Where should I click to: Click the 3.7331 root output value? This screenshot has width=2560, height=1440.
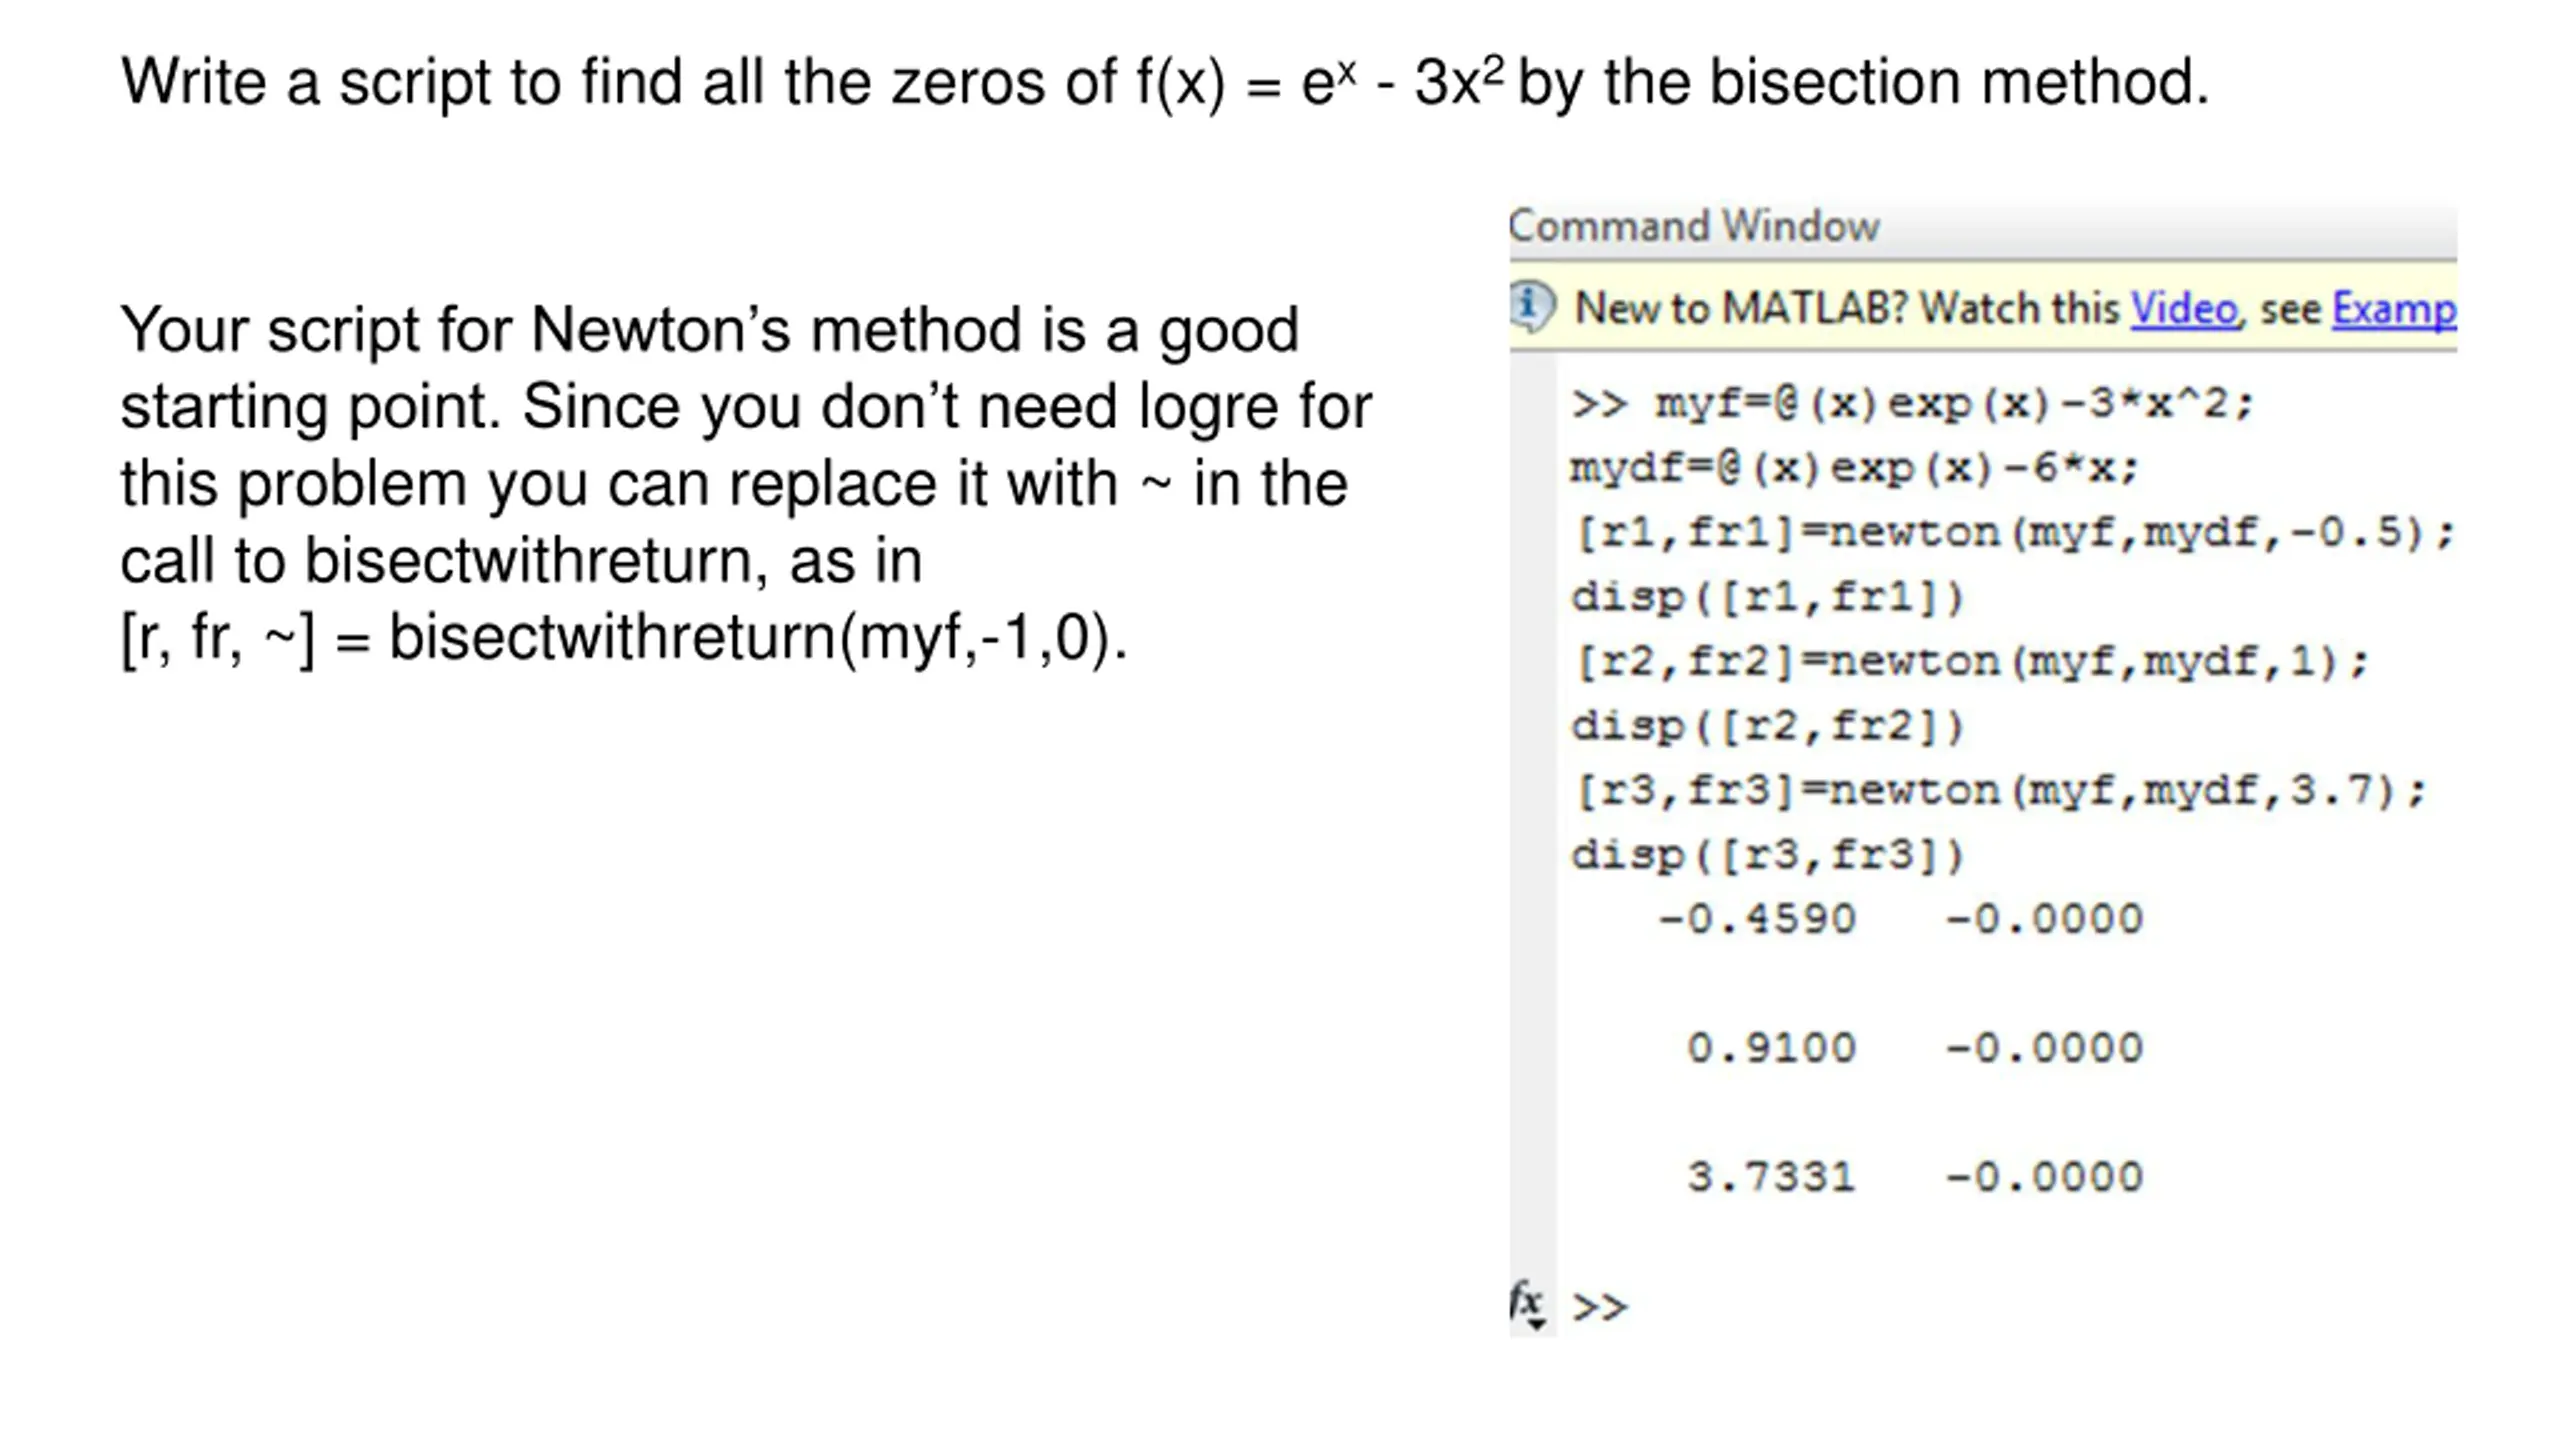[1771, 1177]
